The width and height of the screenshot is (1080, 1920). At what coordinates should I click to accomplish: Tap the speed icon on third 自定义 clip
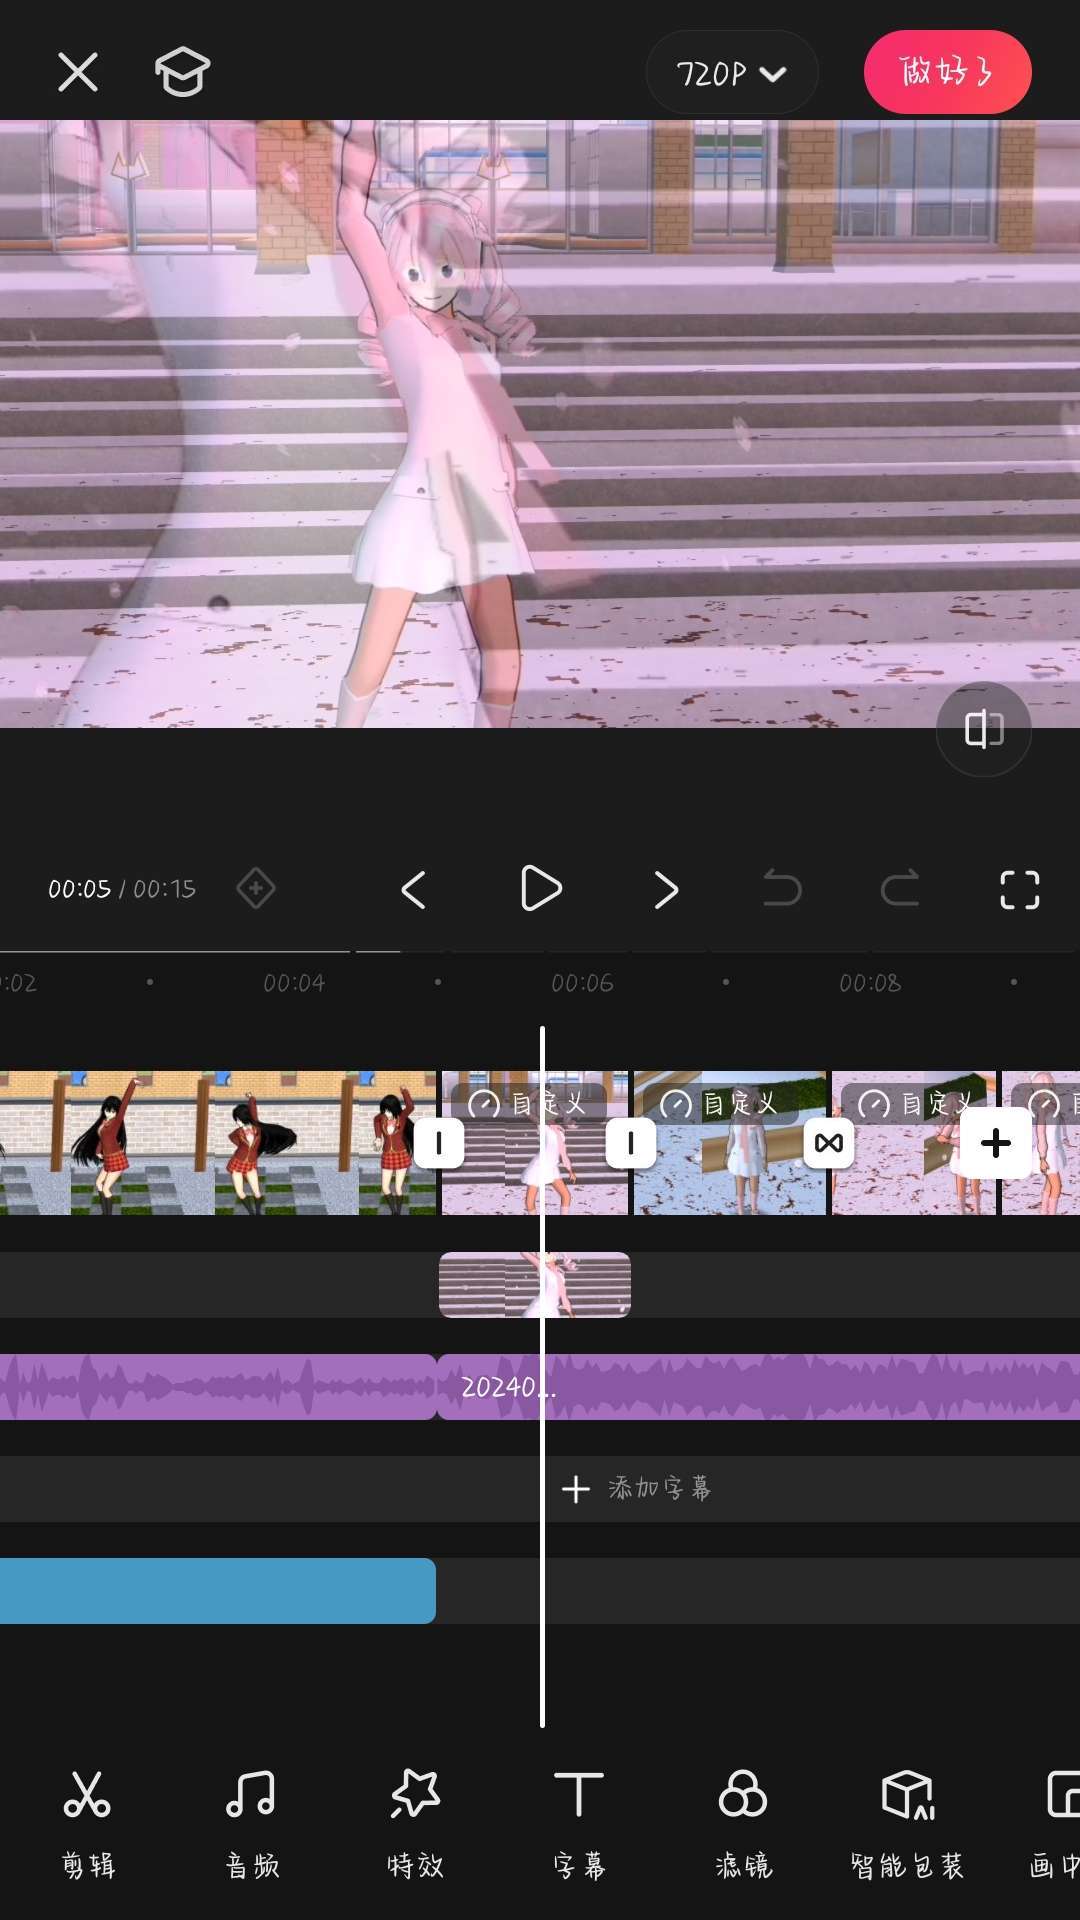[874, 1104]
